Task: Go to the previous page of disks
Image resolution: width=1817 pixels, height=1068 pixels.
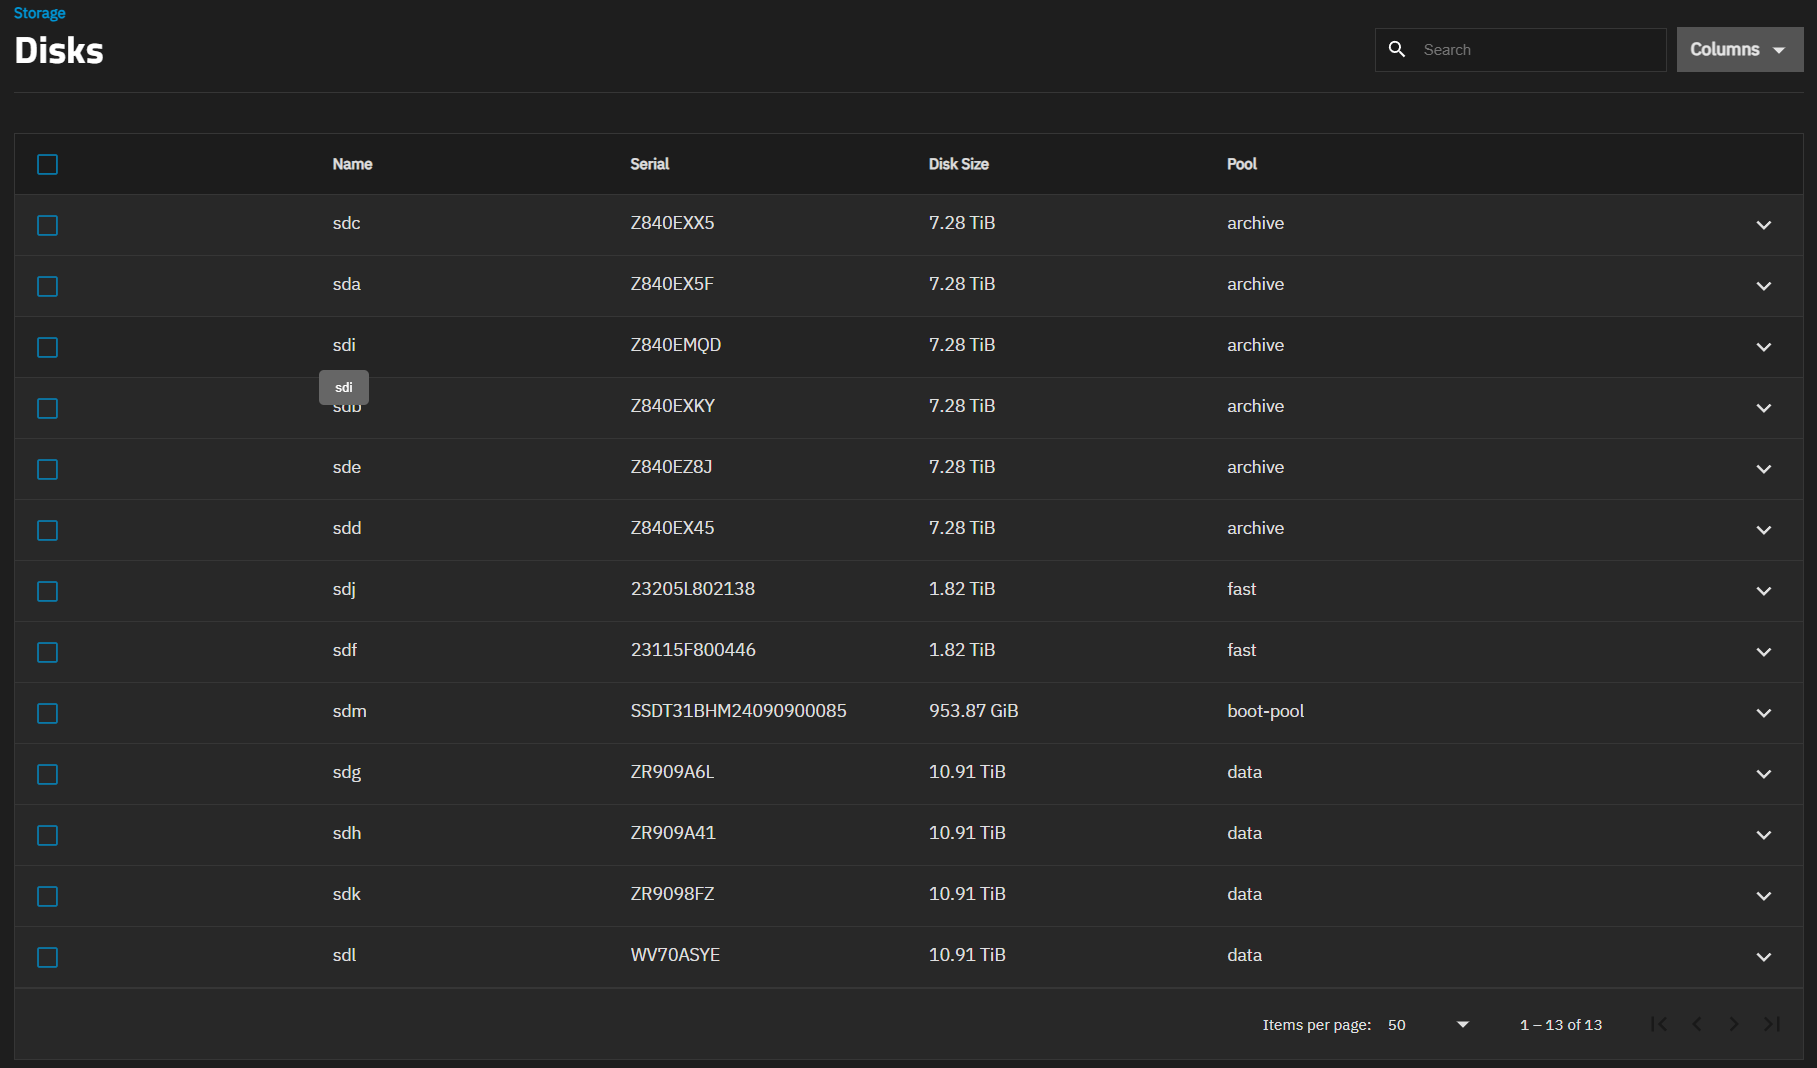Action: 1697,1024
